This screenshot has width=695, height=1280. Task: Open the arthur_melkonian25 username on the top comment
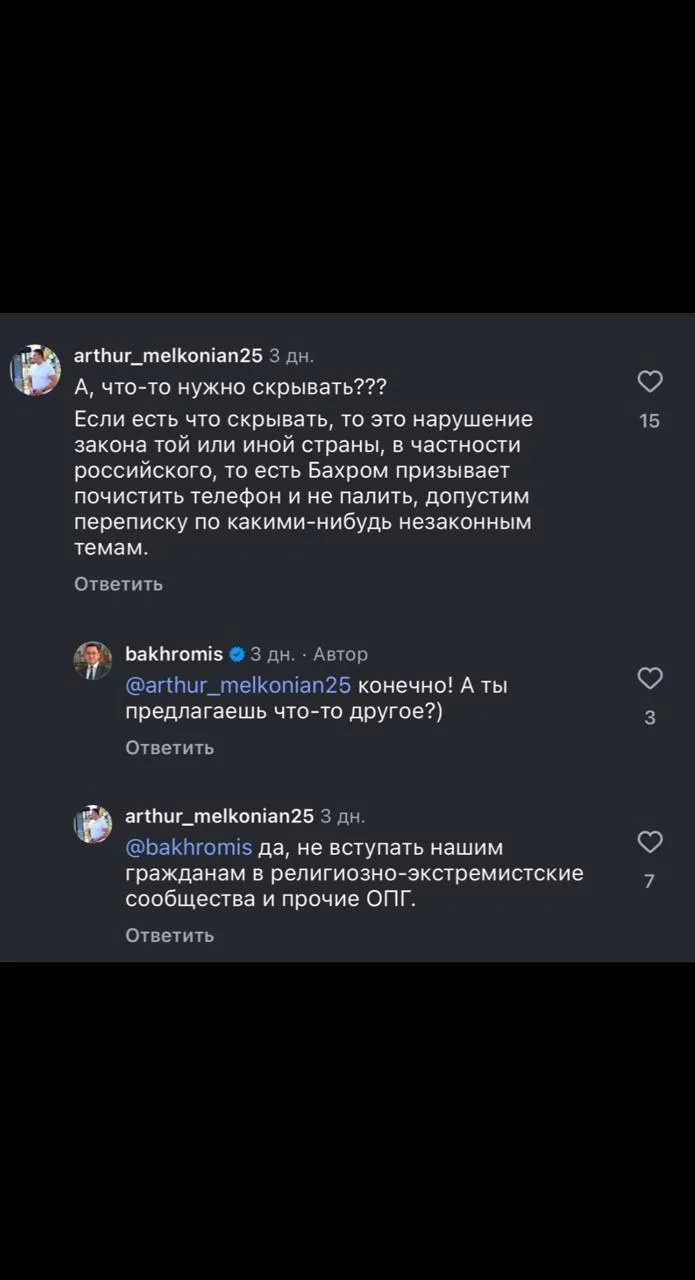(168, 355)
